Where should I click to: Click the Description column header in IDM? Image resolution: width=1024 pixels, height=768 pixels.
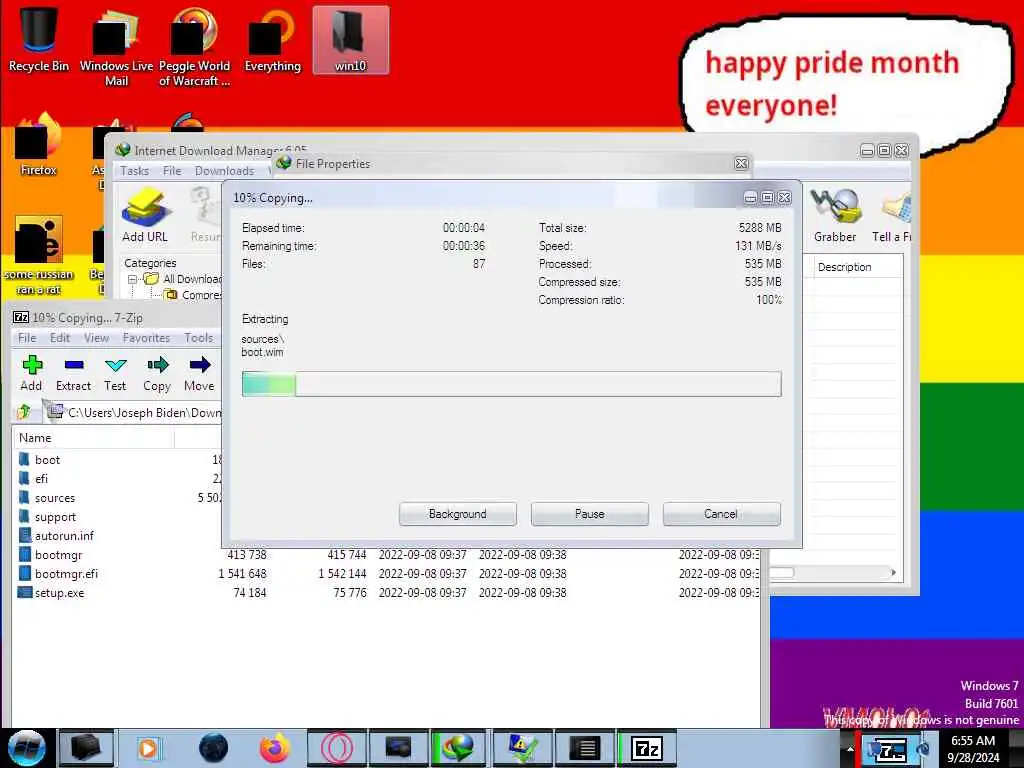(856, 267)
